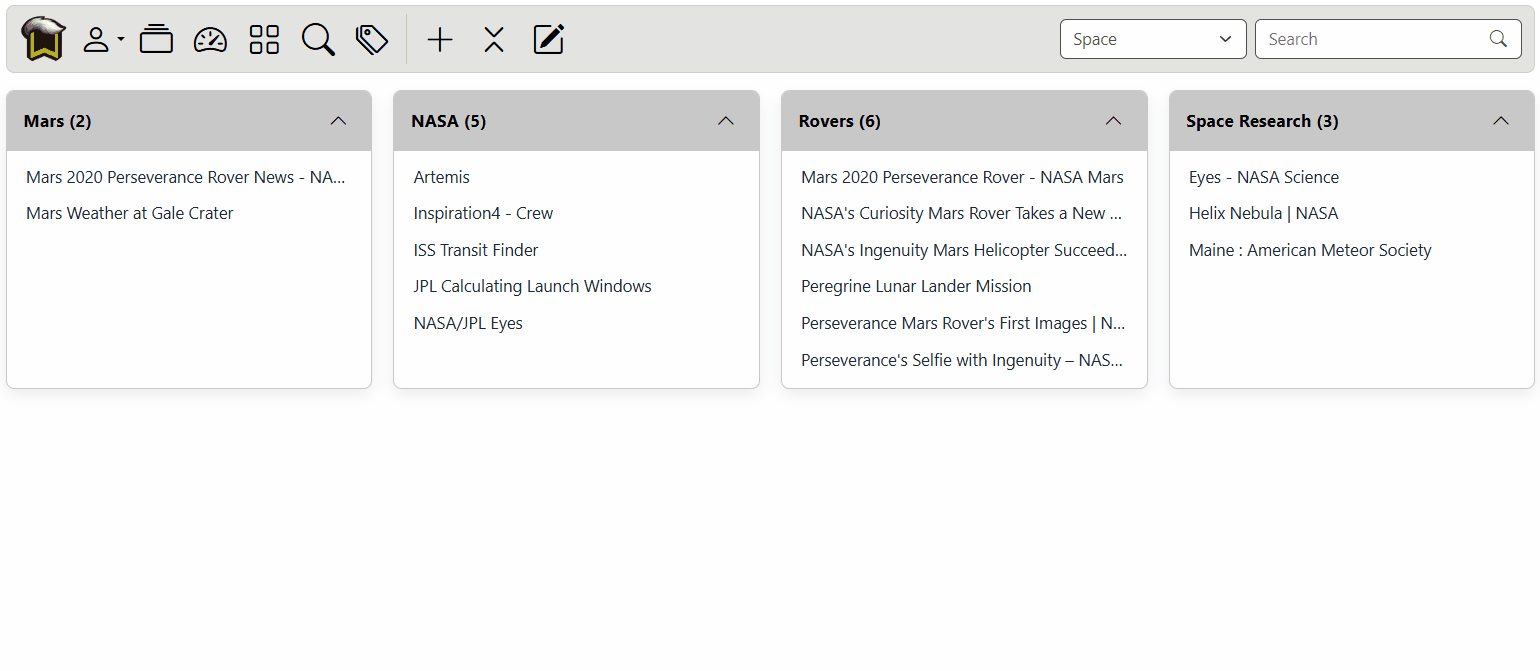Click the NASA (5) group title
The height and width of the screenshot is (671, 1540).
click(448, 121)
